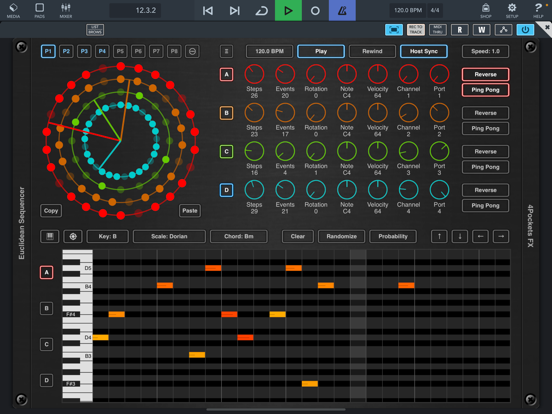The height and width of the screenshot is (414, 552).
Task: Click the orange Events 17 knob
Action: 285,113
